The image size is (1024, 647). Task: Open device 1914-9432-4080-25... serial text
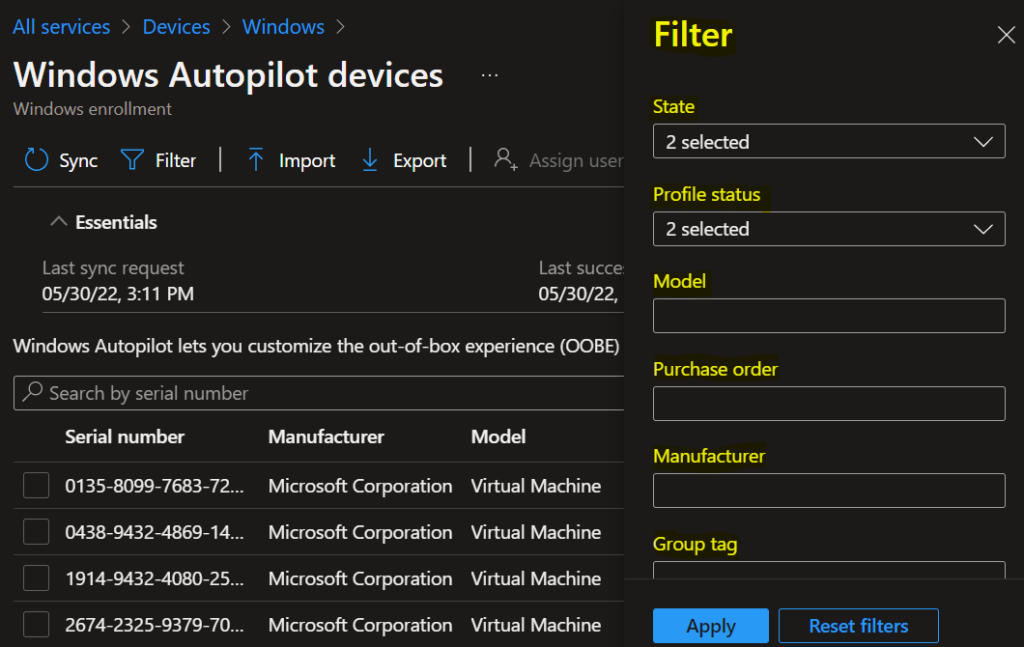tap(154, 578)
